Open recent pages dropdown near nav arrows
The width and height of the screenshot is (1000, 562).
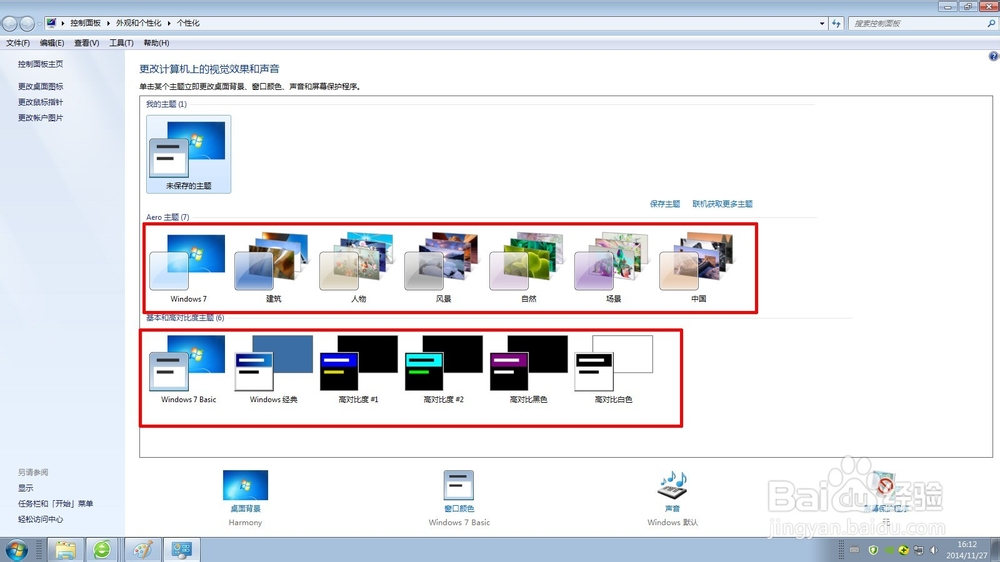40,24
